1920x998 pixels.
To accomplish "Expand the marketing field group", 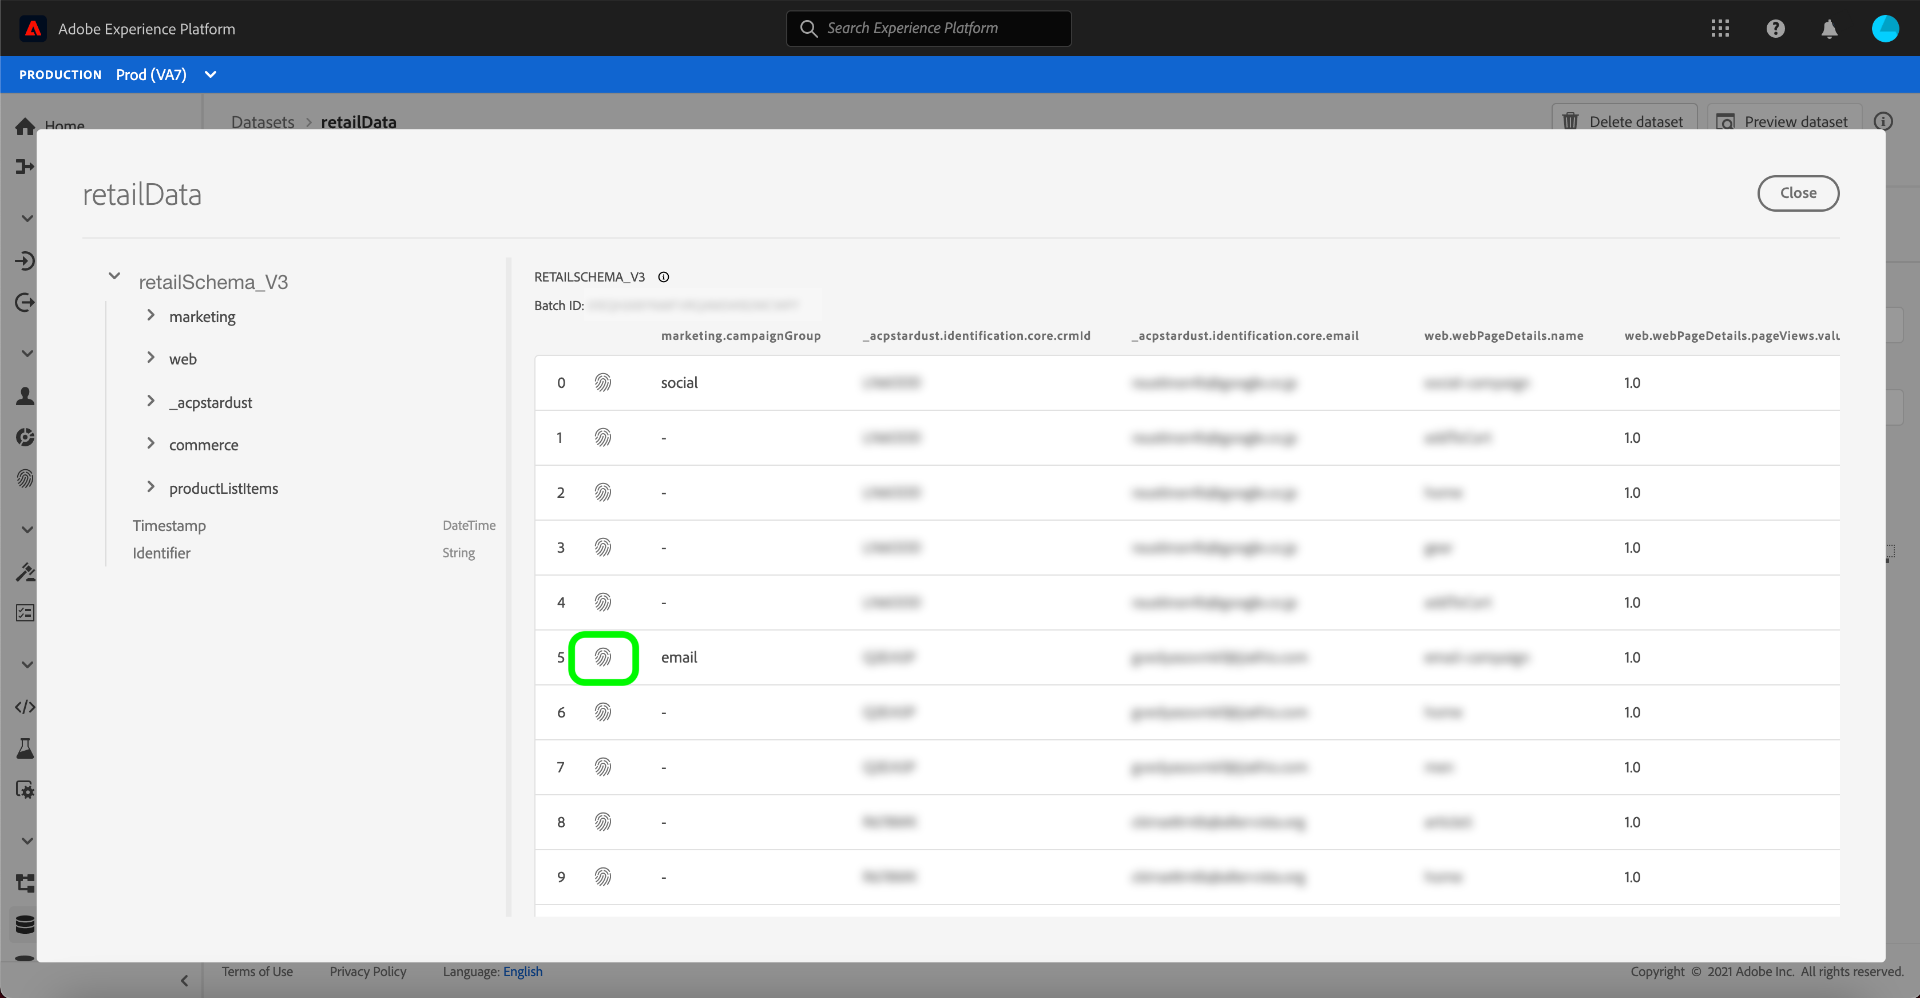I will 150,315.
